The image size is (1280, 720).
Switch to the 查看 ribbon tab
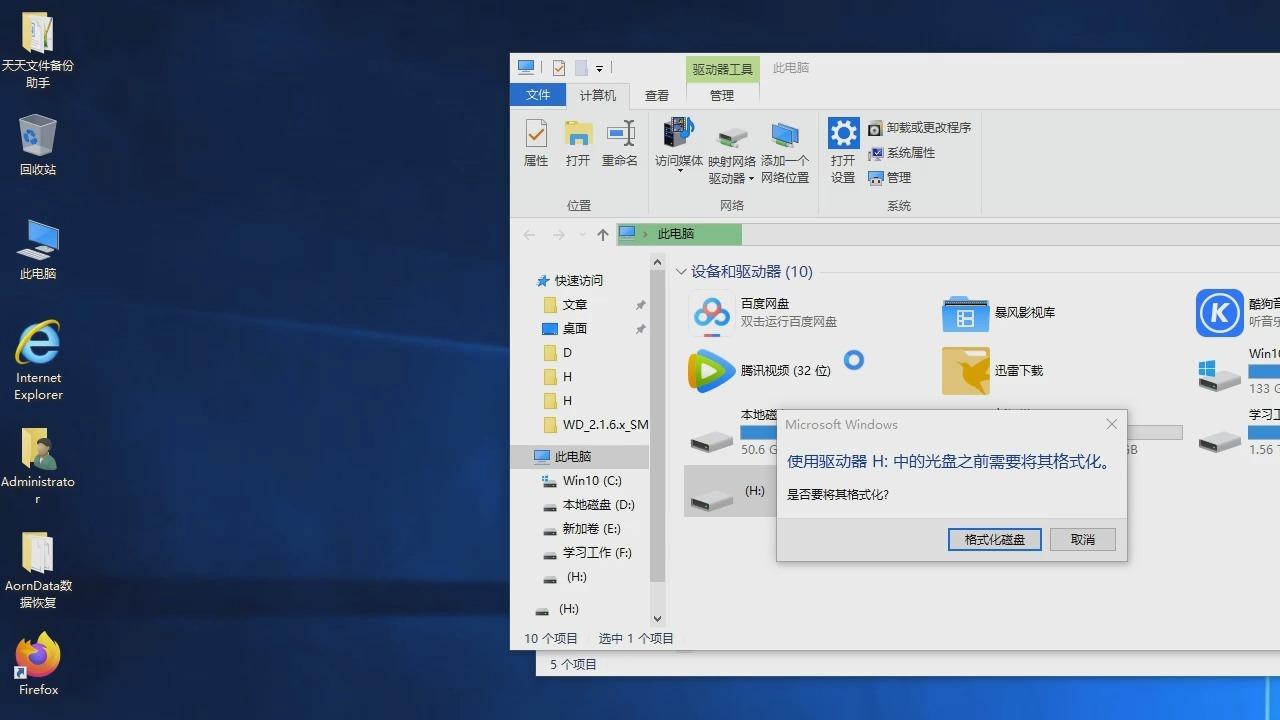coord(656,95)
